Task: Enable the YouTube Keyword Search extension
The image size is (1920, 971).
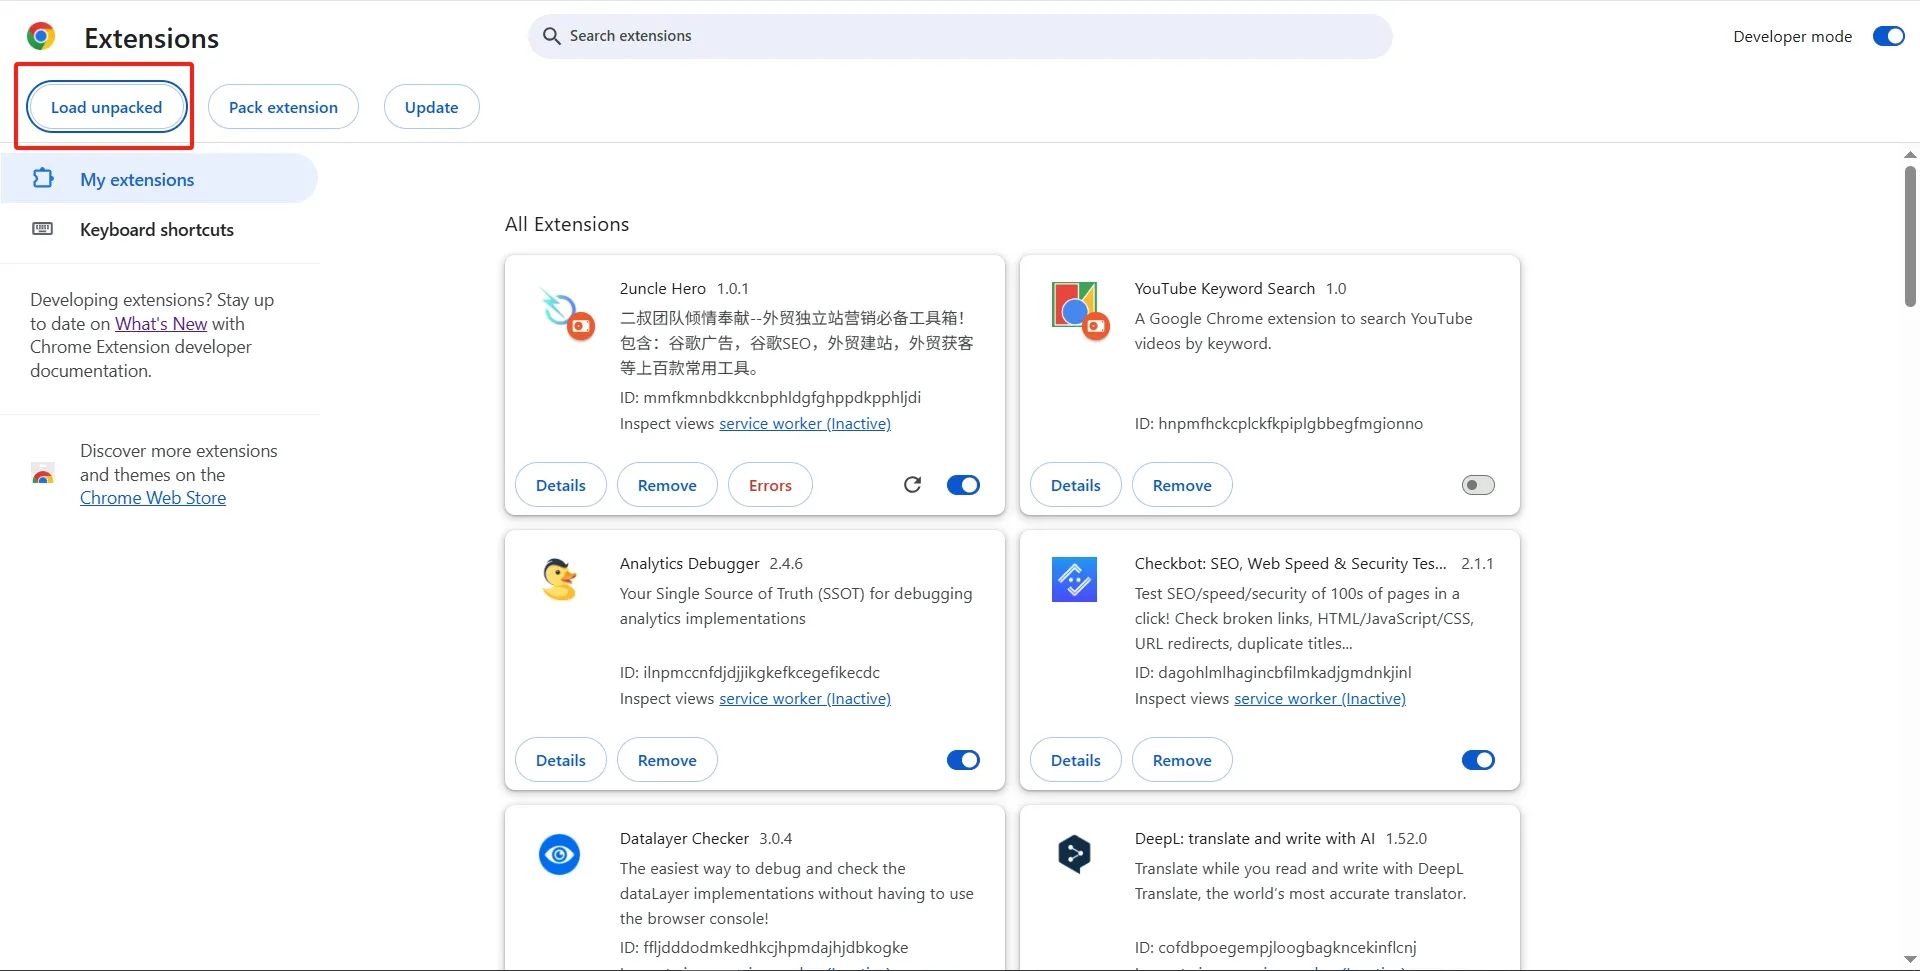Action: (x=1478, y=485)
